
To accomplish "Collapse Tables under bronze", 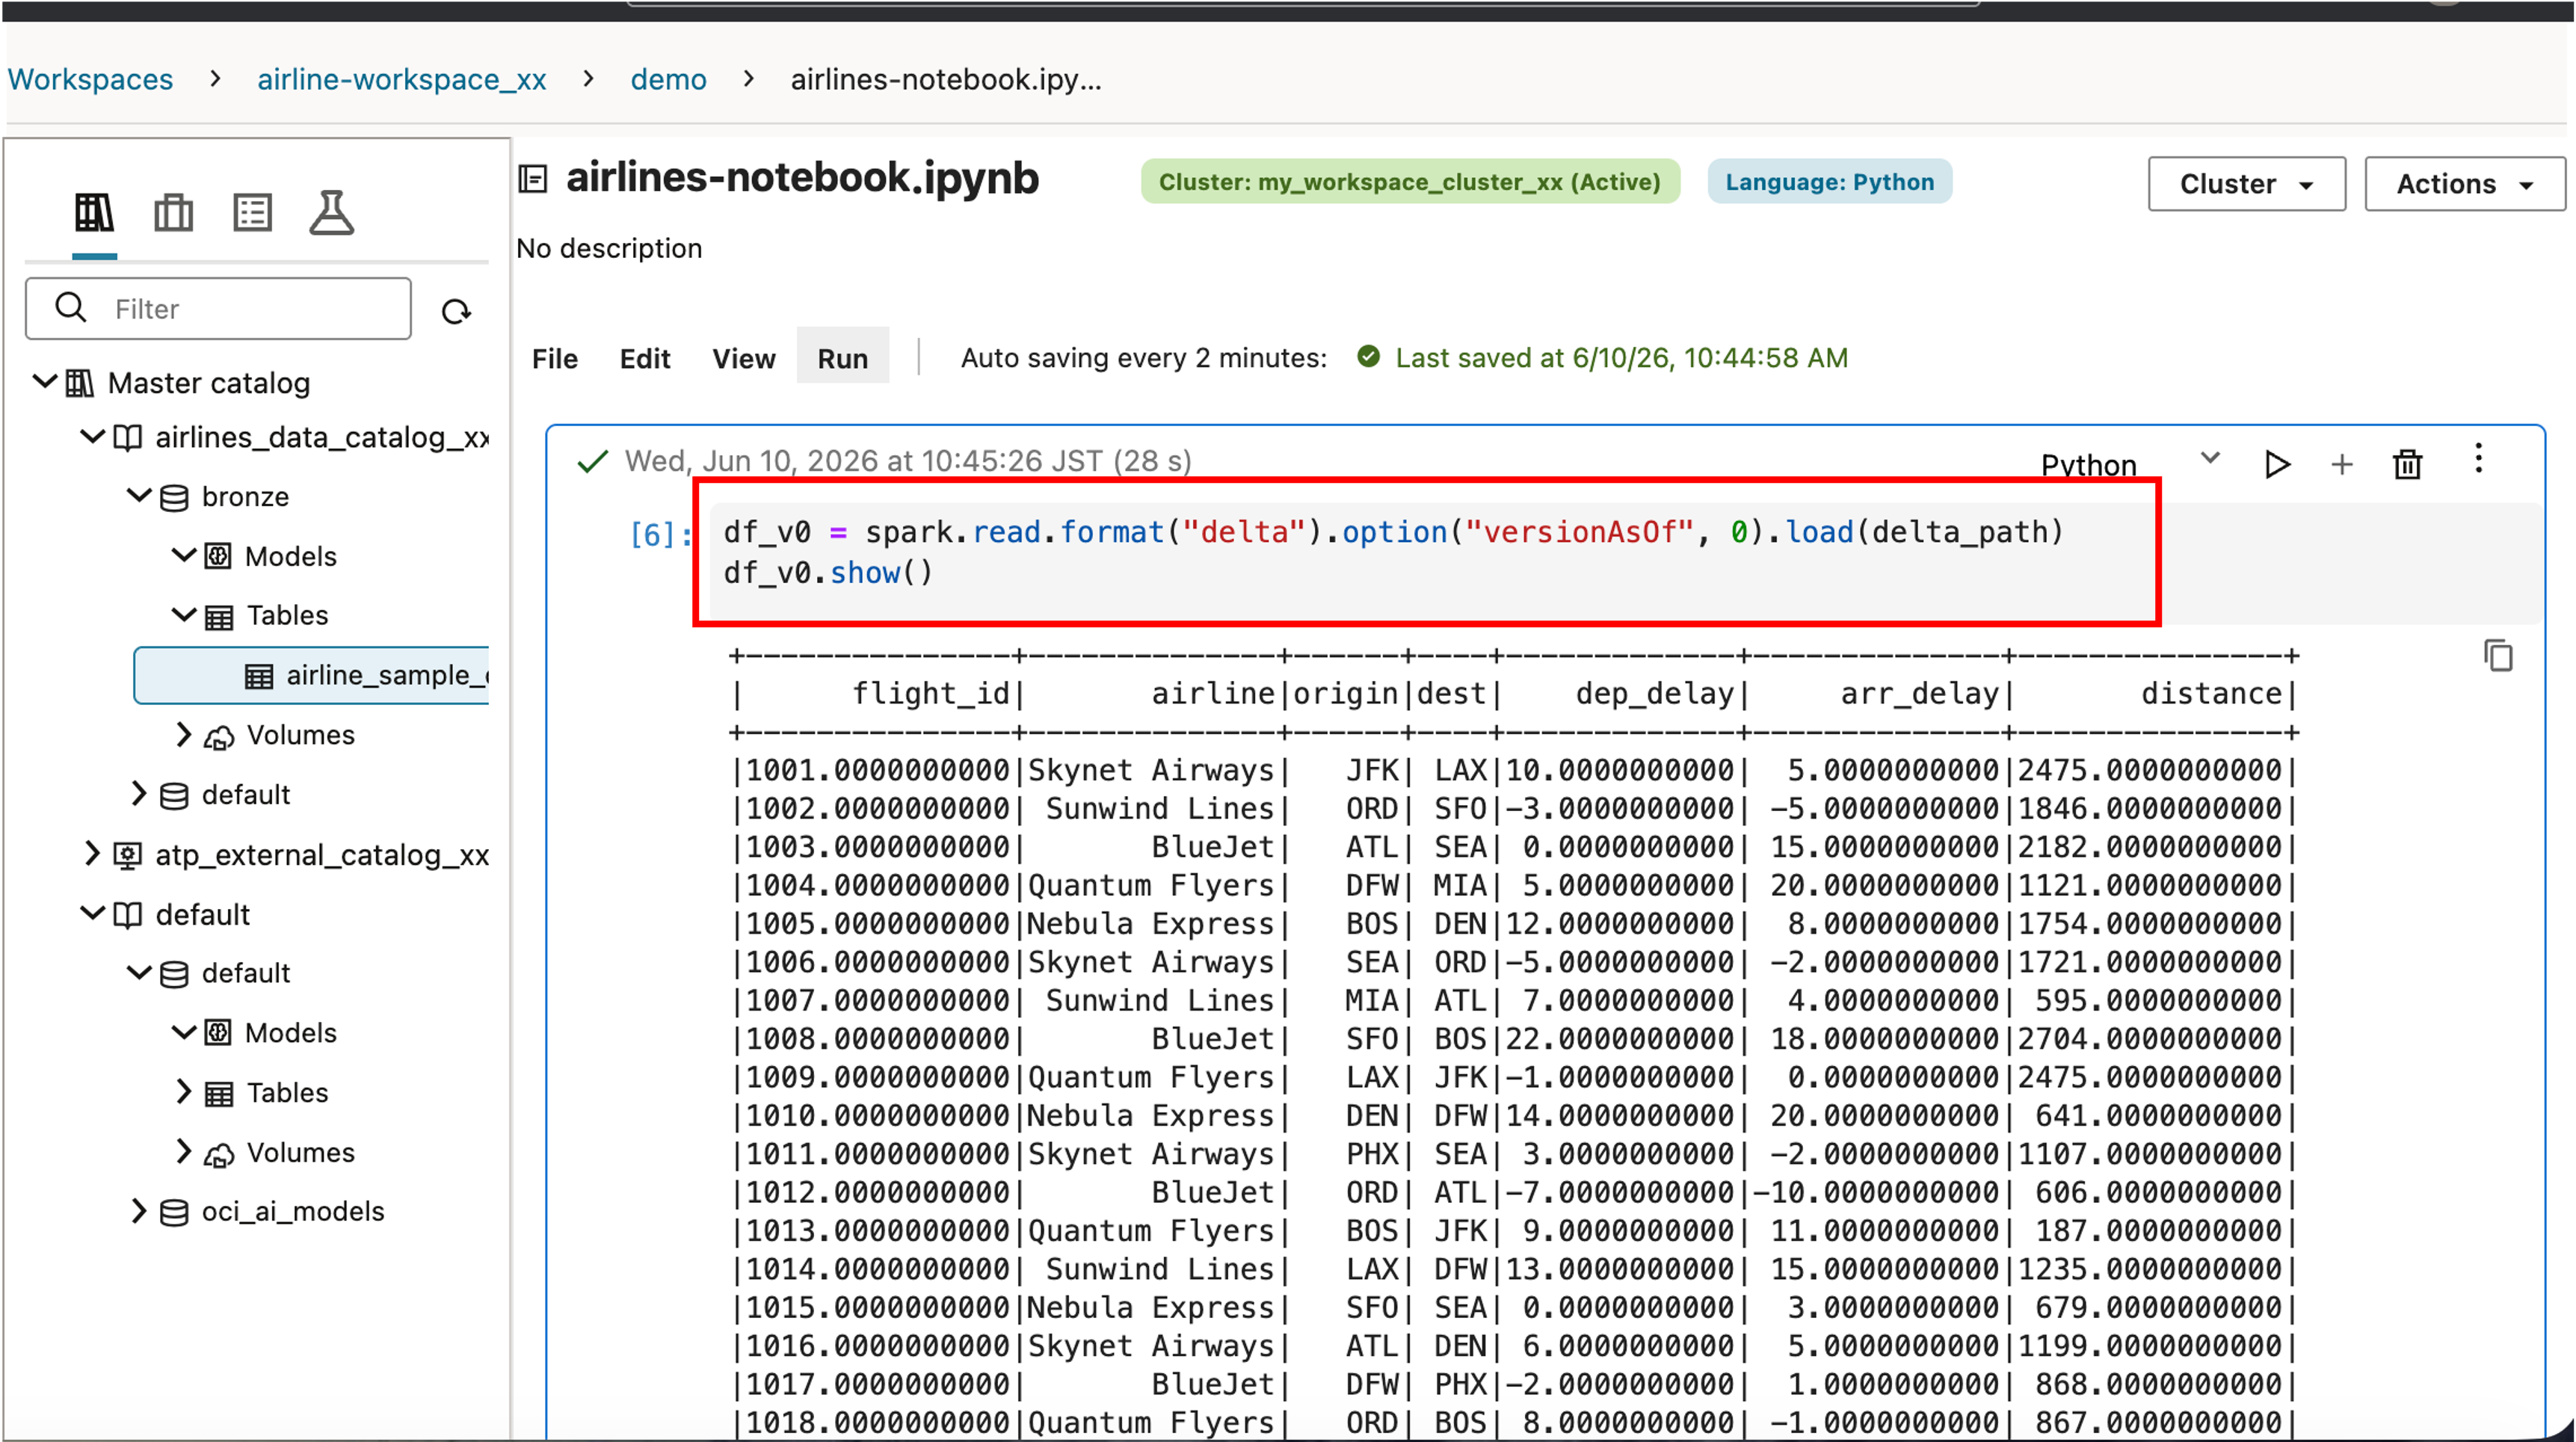I will (x=184, y=614).
